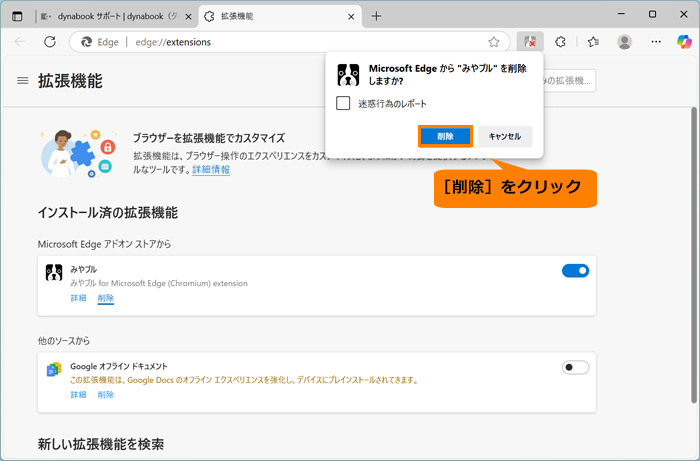The width and height of the screenshot is (700, 461).
Task: Open 詳細 link for Google オフライン ドキュメント
Action: point(78,395)
